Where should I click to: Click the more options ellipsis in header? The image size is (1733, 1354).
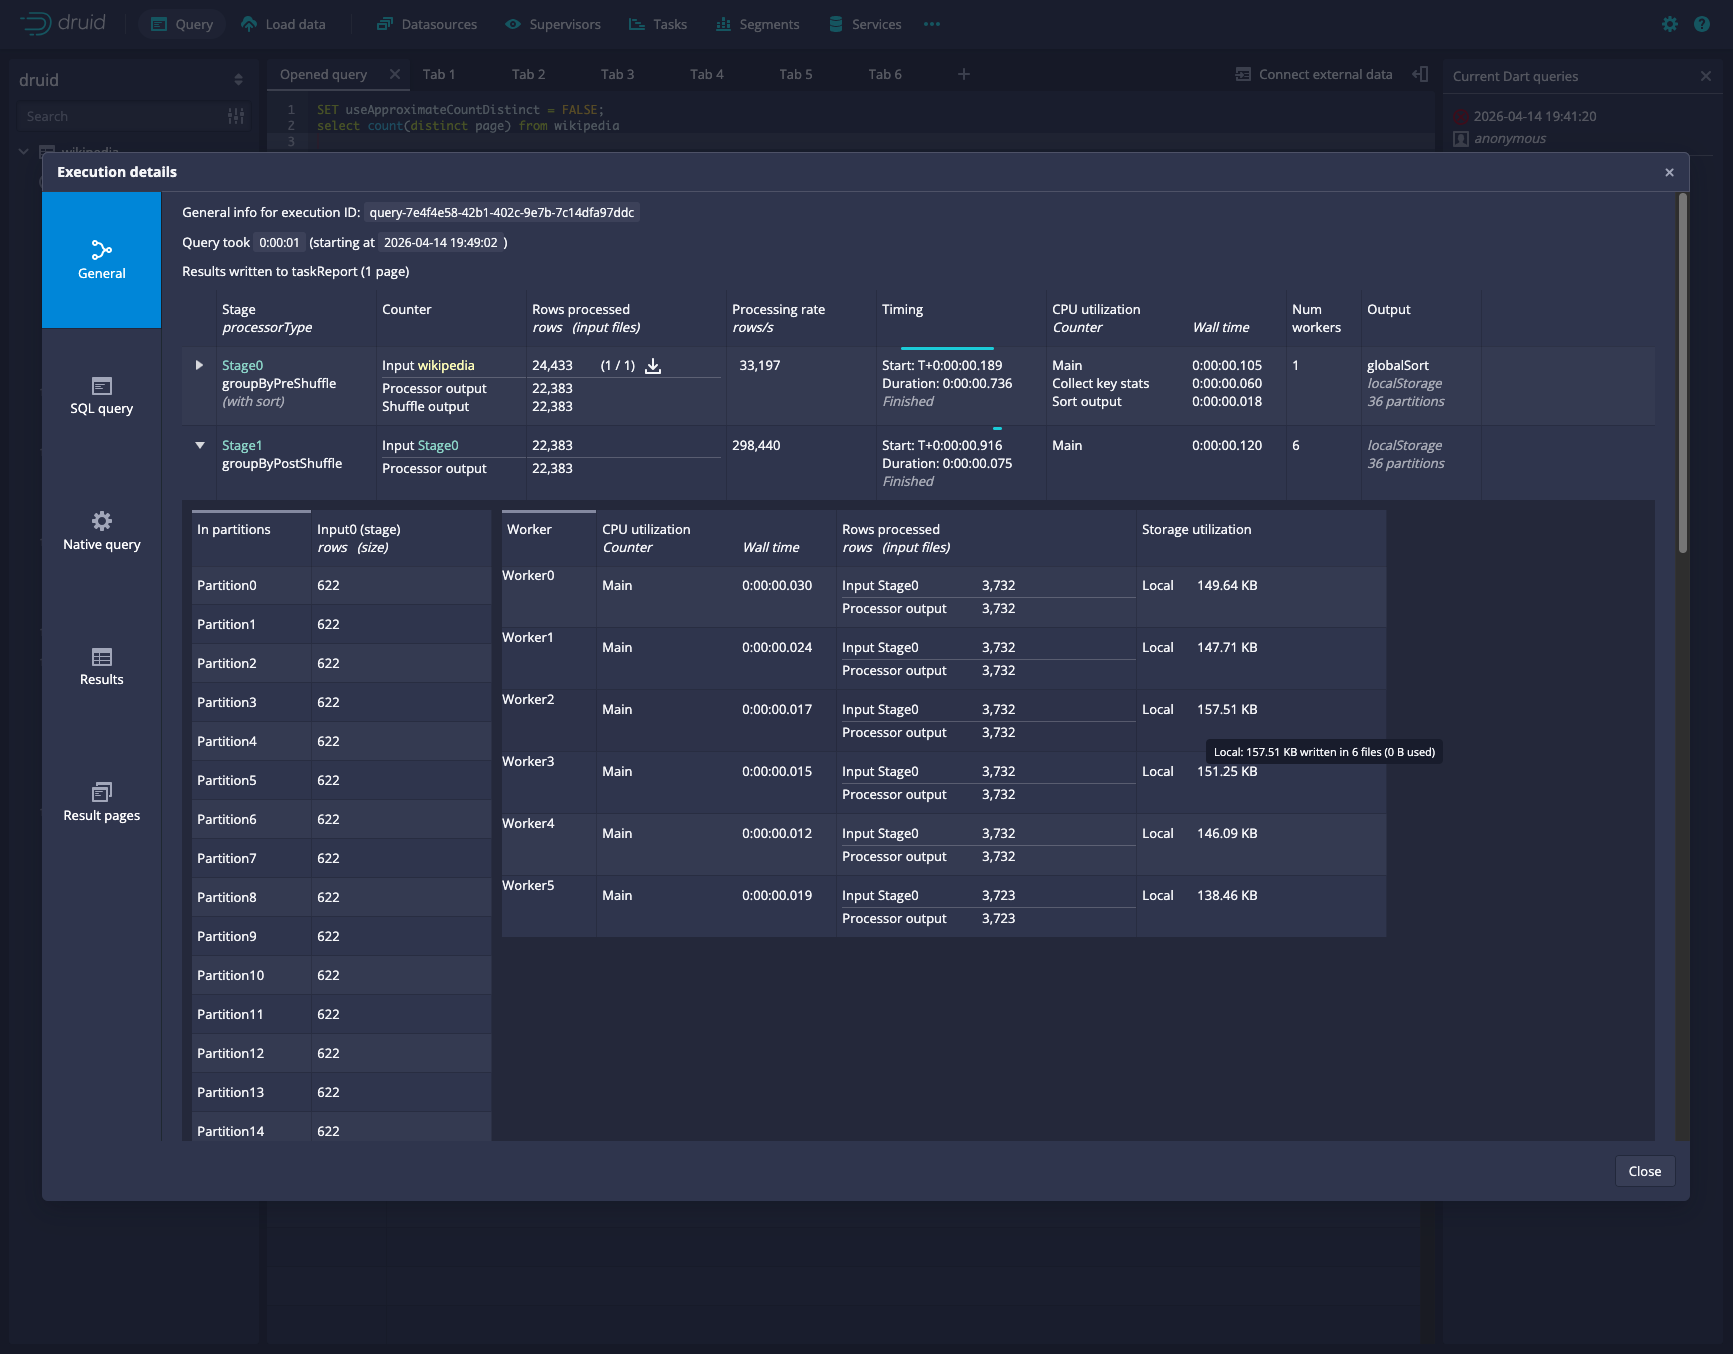pos(932,24)
